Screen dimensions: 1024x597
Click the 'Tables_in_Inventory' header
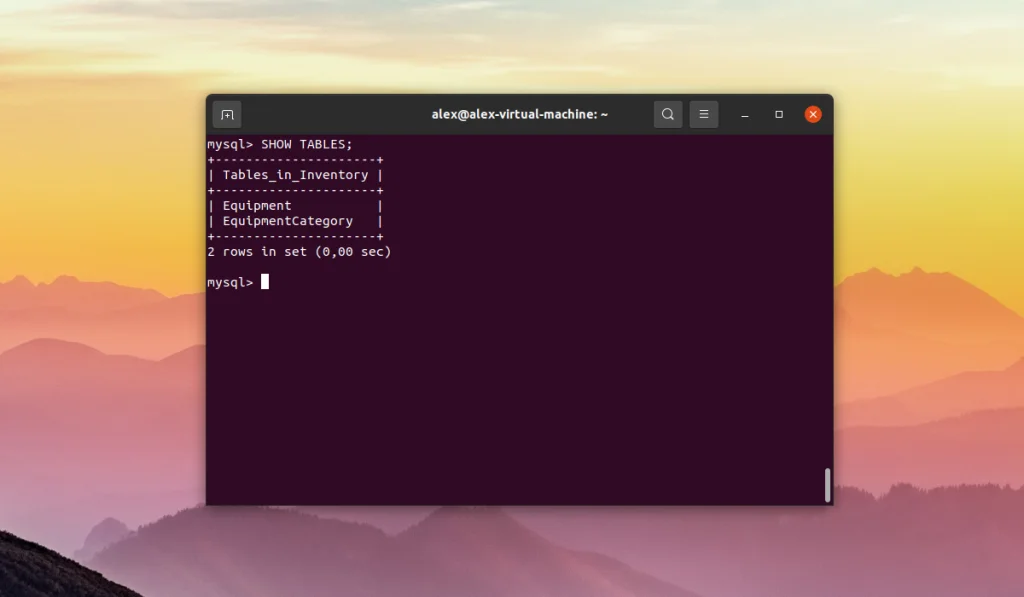(x=295, y=175)
